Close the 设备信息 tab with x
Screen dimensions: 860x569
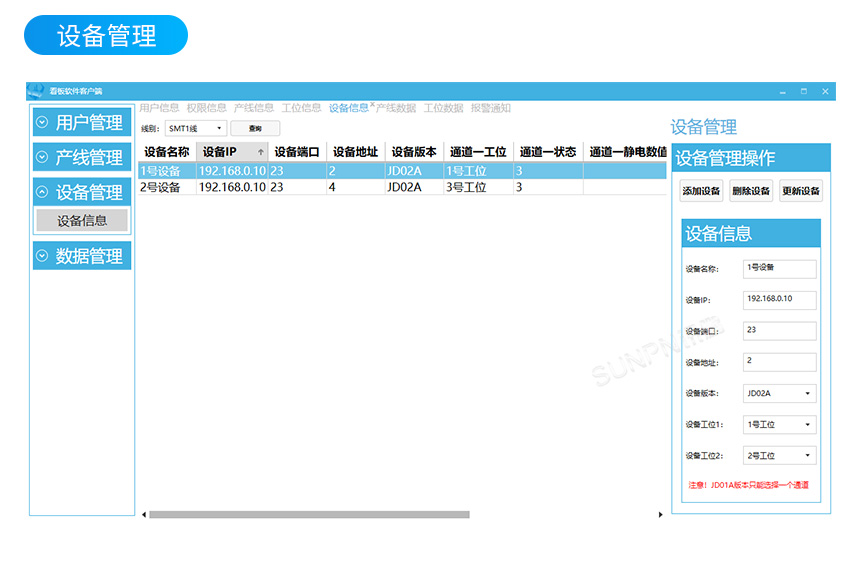[x=372, y=104]
